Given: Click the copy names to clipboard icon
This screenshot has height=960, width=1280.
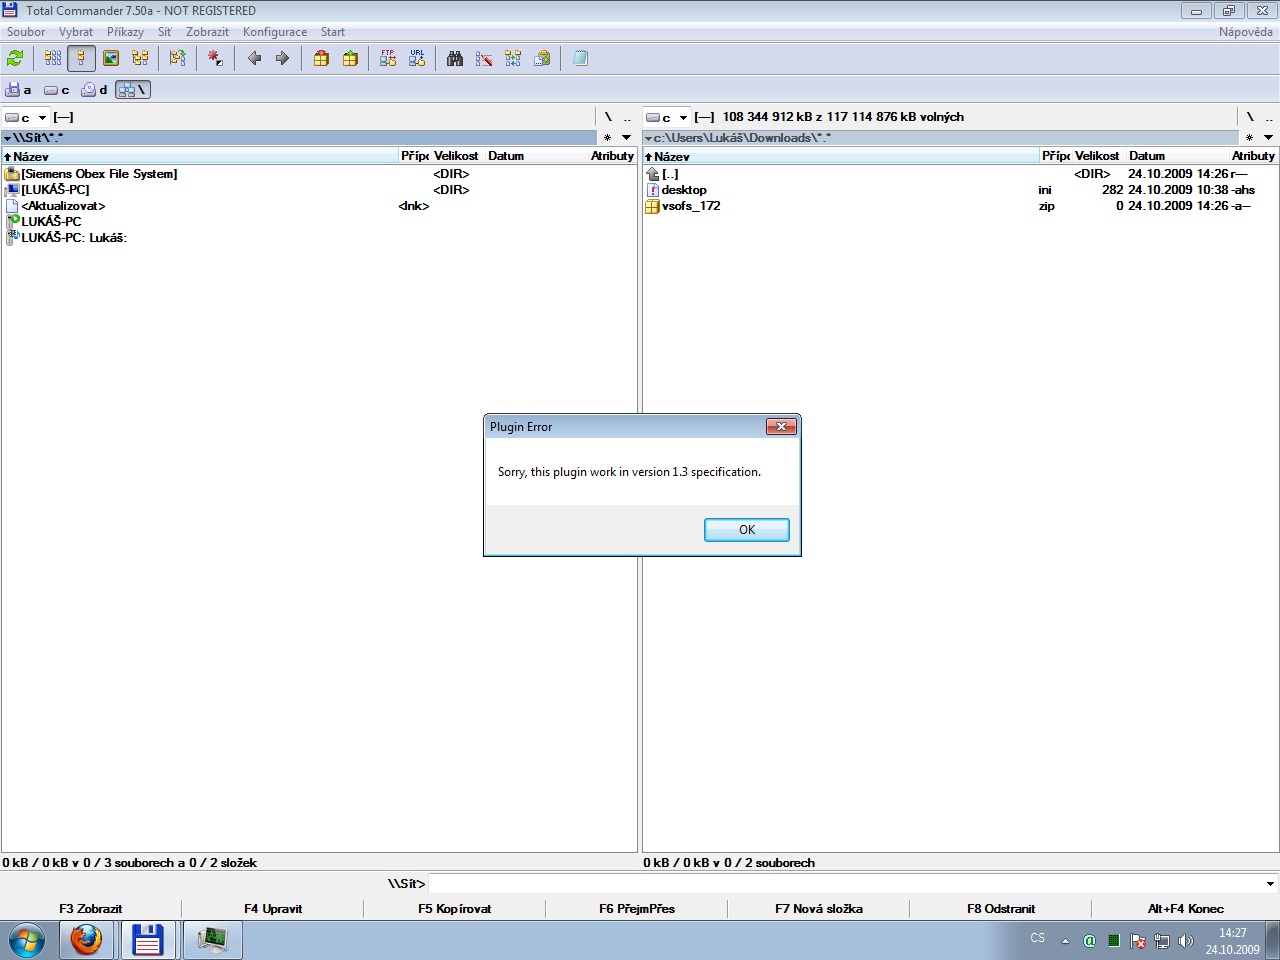Looking at the screenshot, I should coord(542,58).
